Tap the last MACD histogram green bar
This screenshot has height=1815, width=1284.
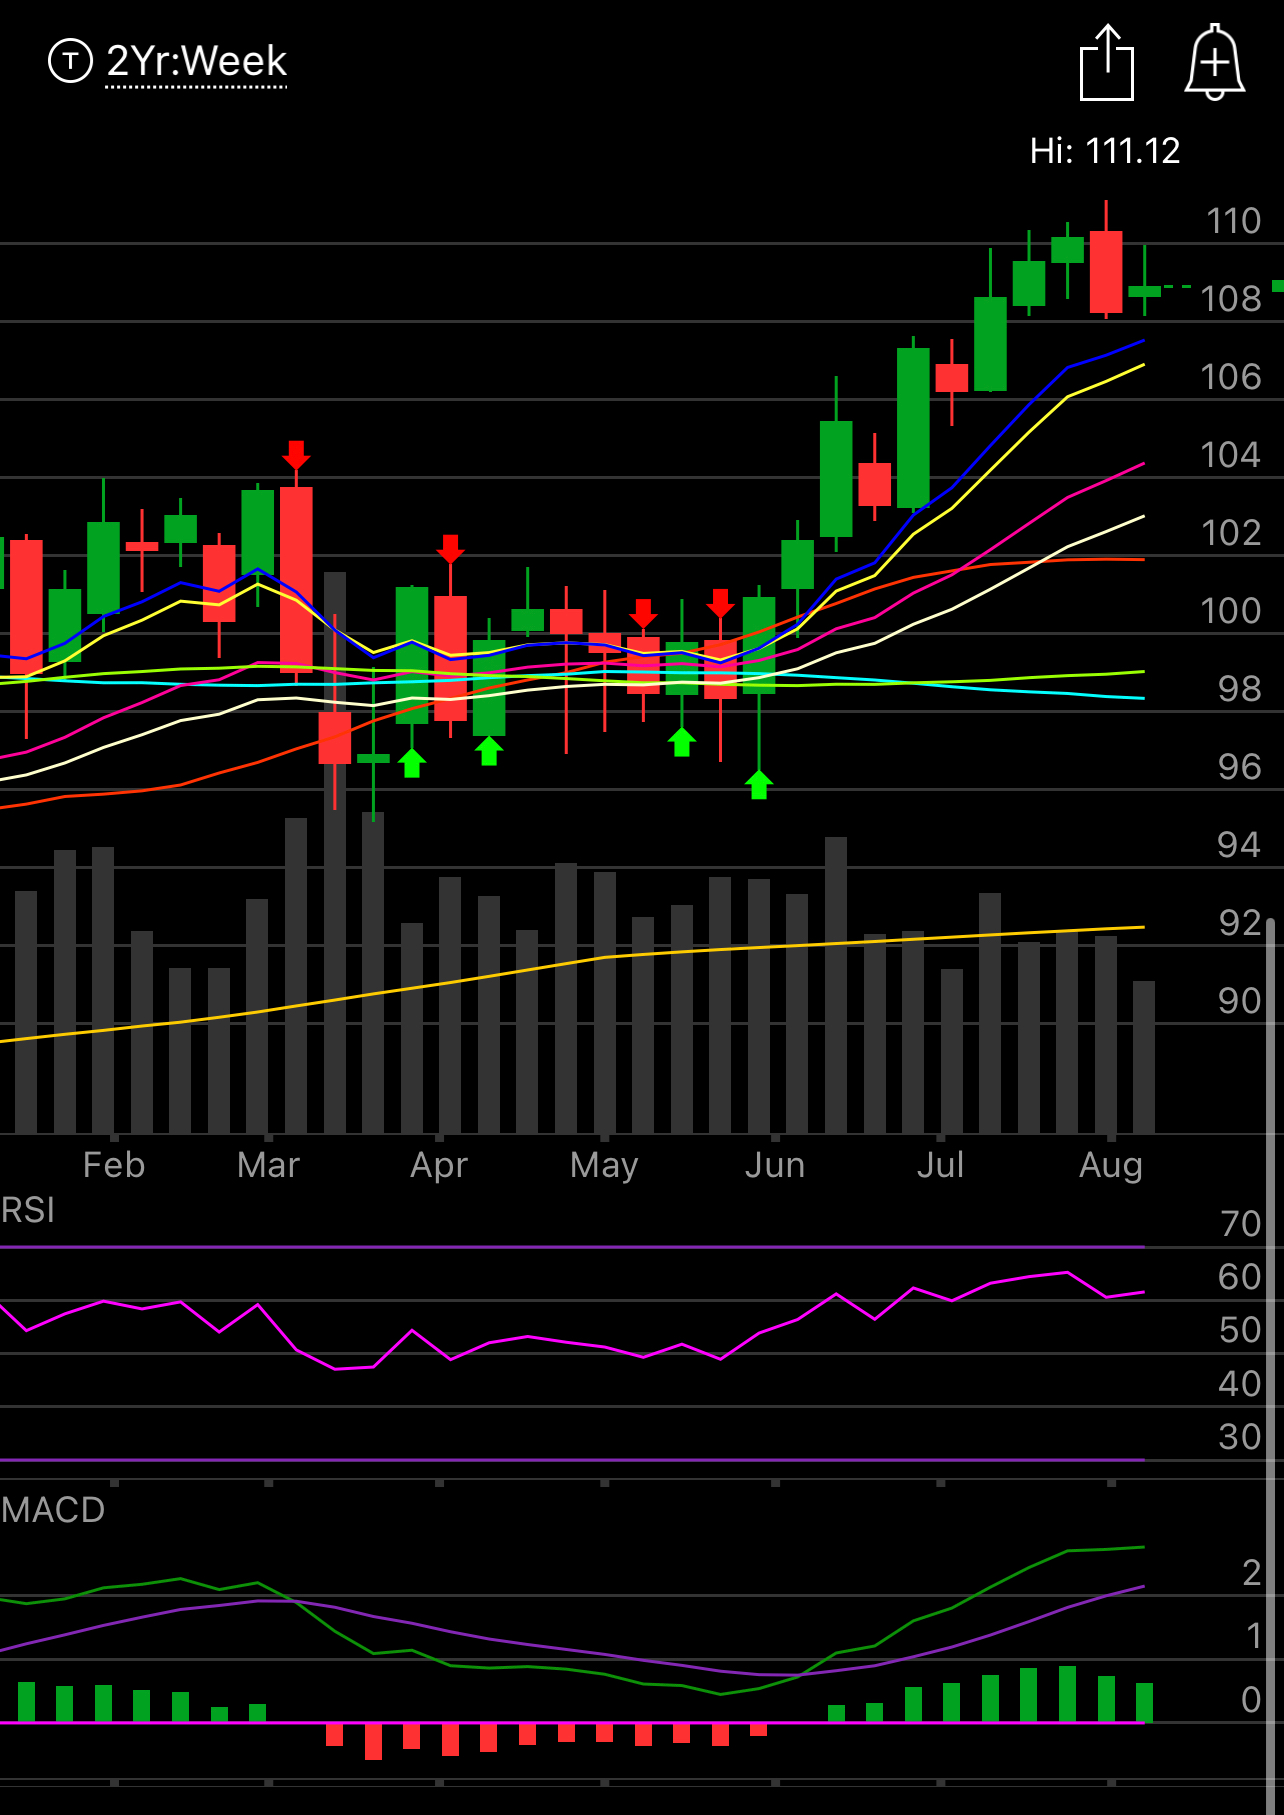1145,1703
